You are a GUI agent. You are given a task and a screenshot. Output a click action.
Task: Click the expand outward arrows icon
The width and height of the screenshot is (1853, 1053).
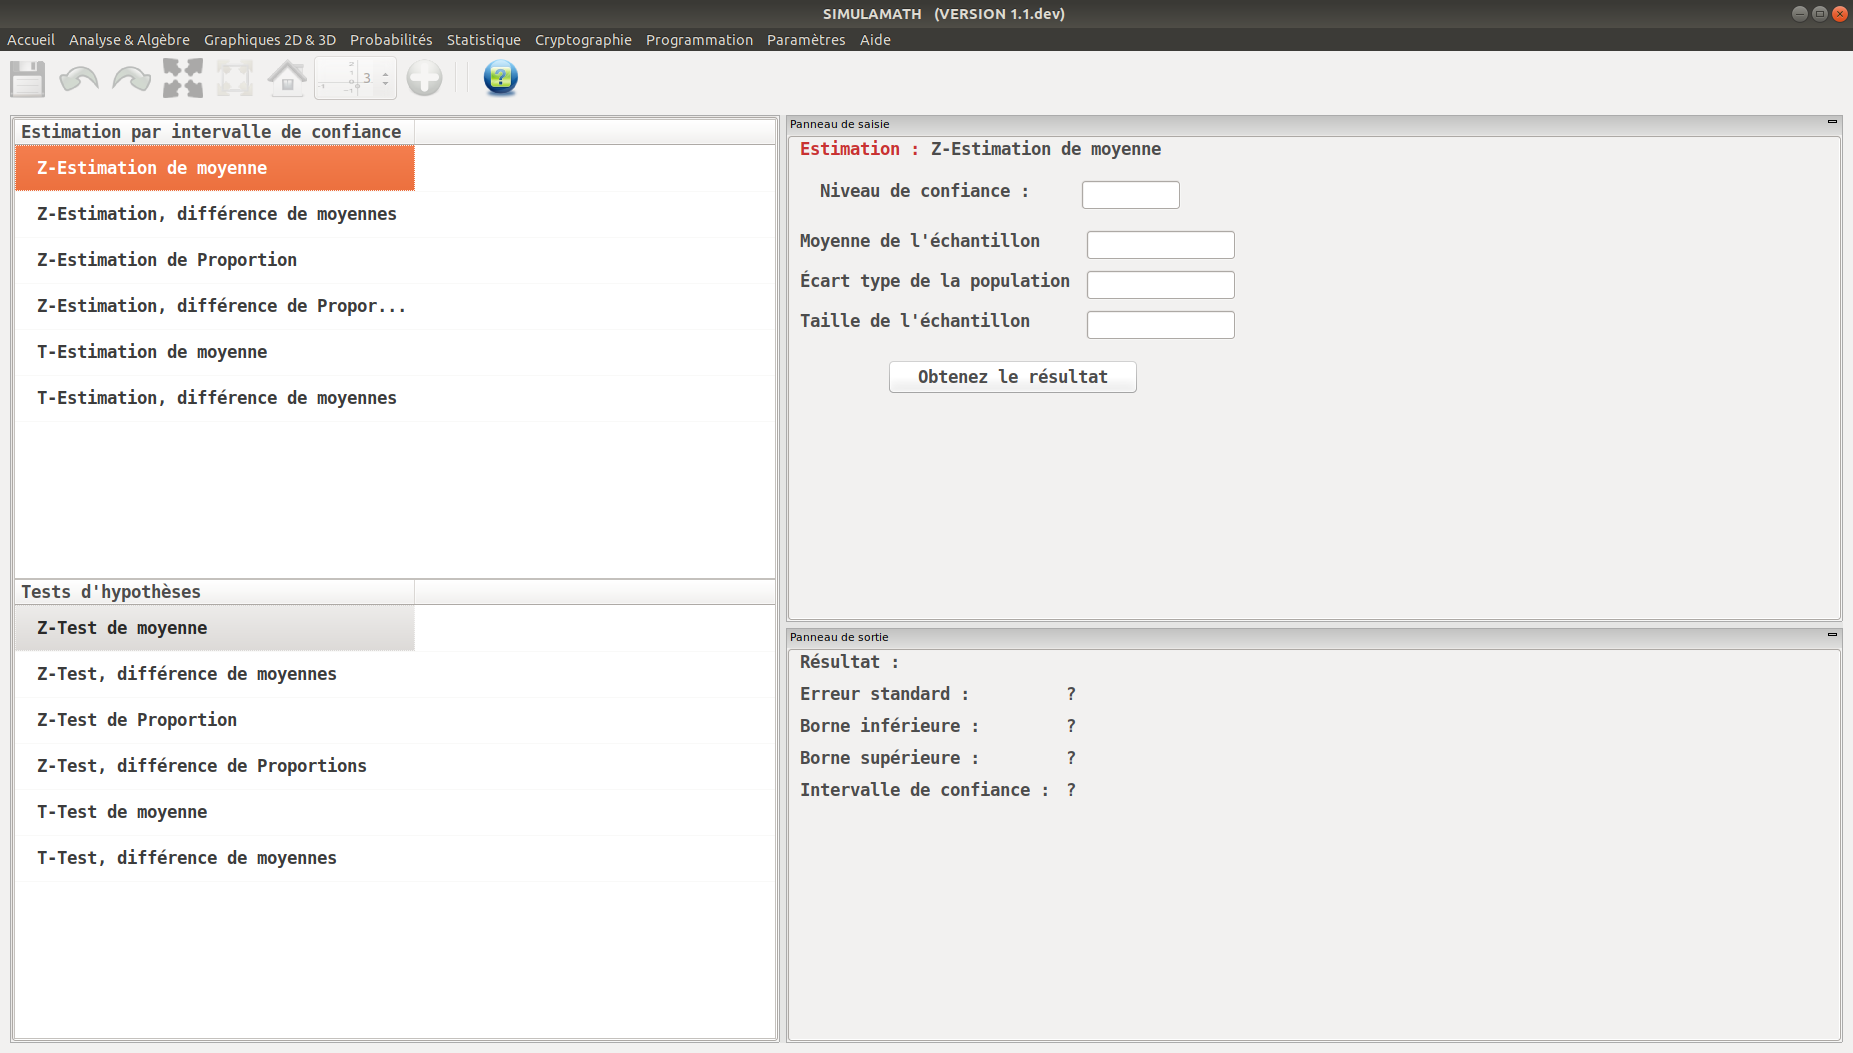(x=183, y=78)
